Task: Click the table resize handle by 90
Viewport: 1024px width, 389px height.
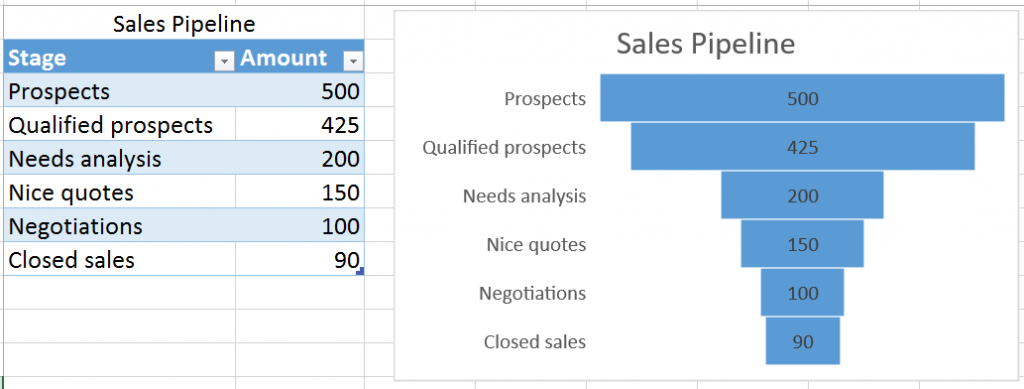Action: click(360, 271)
